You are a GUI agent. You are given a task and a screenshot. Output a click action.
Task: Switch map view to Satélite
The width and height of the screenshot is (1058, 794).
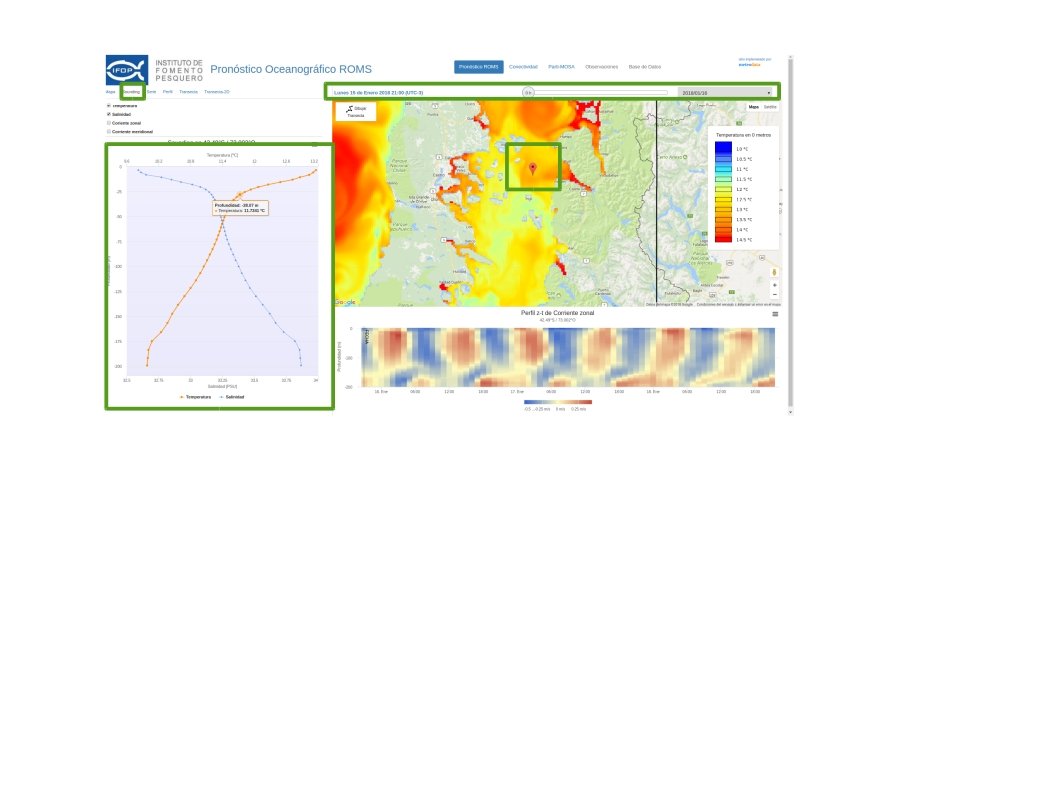[770, 106]
